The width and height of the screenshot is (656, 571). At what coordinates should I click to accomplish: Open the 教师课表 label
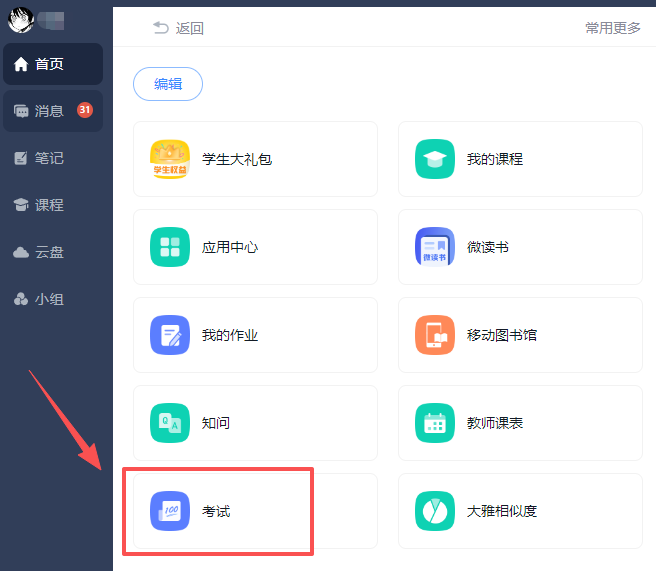coord(495,423)
